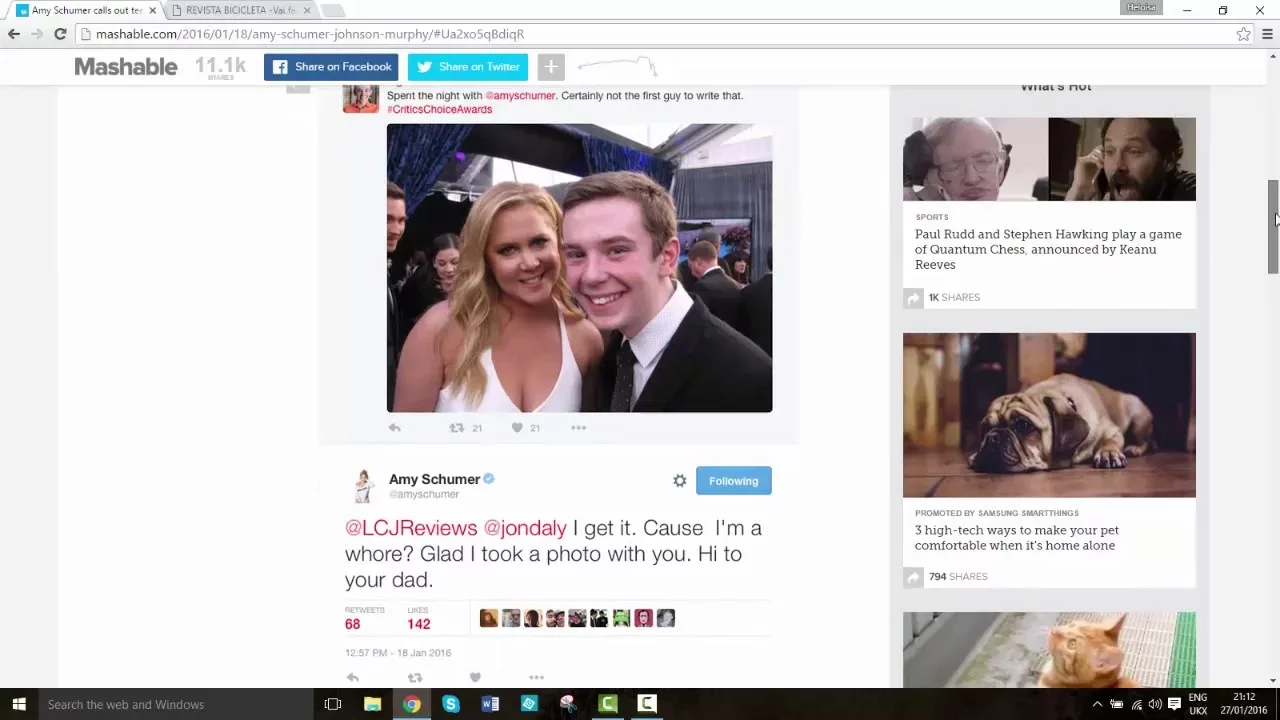Open the Mashable logo home link
Image resolution: width=1280 pixels, height=720 pixels.
tap(126, 67)
